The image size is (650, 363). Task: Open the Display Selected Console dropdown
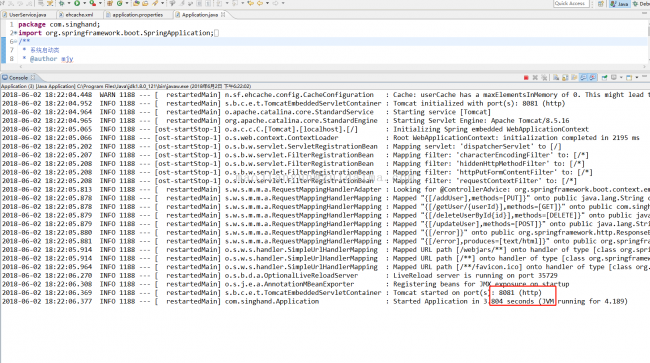pyautogui.click(x=621, y=78)
